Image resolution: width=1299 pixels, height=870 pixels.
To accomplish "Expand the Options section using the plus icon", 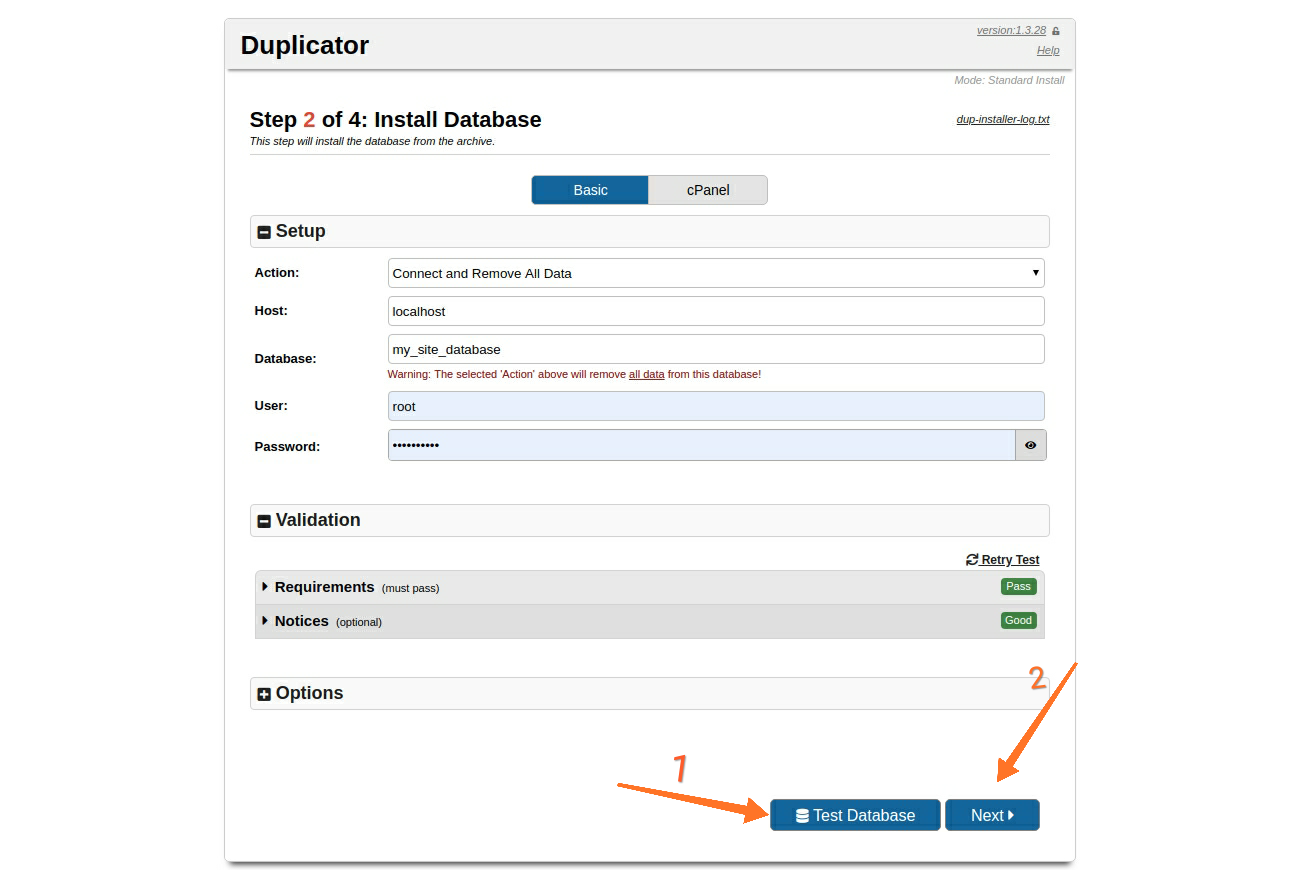I will point(264,694).
